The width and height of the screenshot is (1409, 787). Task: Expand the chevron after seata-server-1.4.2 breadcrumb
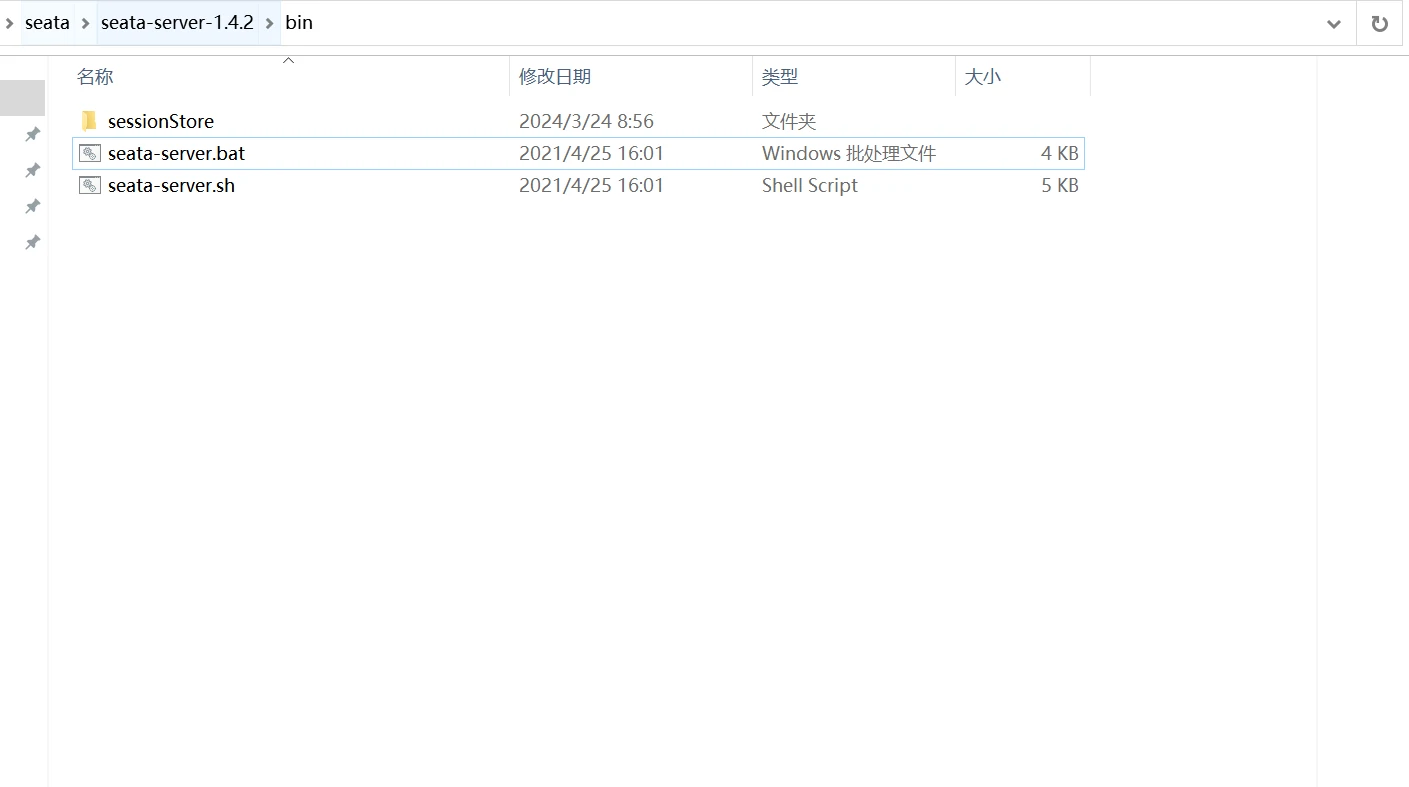(x=270, y=23)
